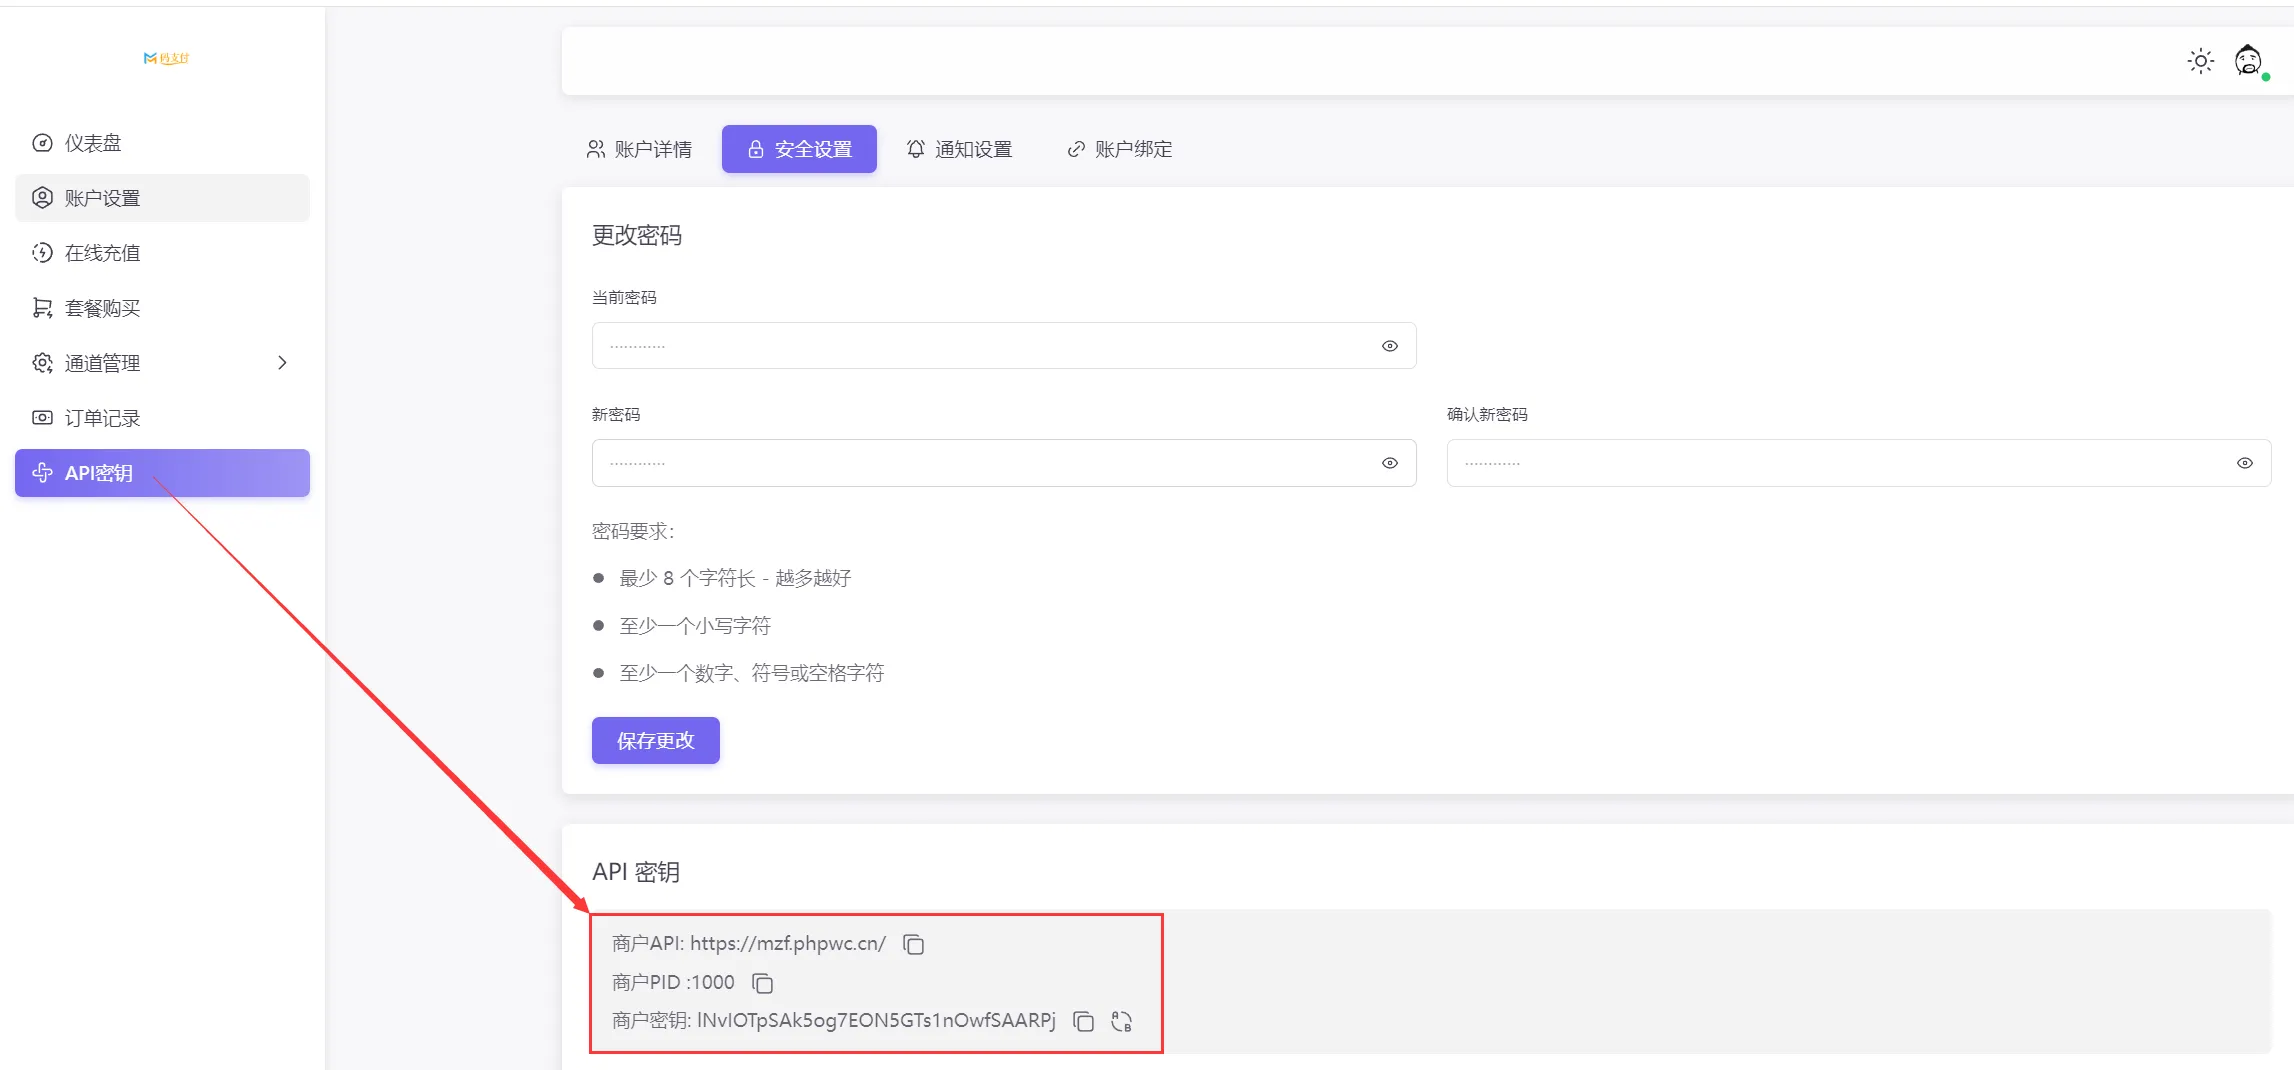
Task: Focus the 当前密码 input field
Action: point(980,346)
